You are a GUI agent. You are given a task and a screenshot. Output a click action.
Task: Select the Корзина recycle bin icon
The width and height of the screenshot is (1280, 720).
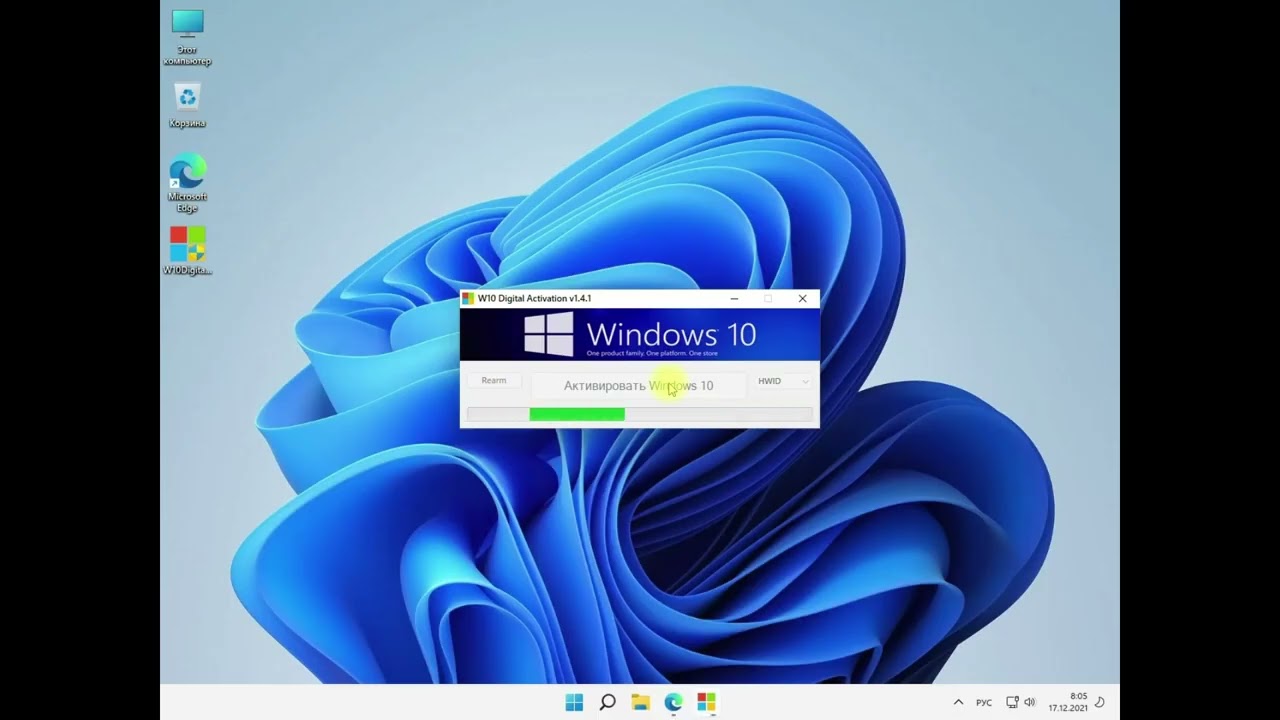coord(187,106)
